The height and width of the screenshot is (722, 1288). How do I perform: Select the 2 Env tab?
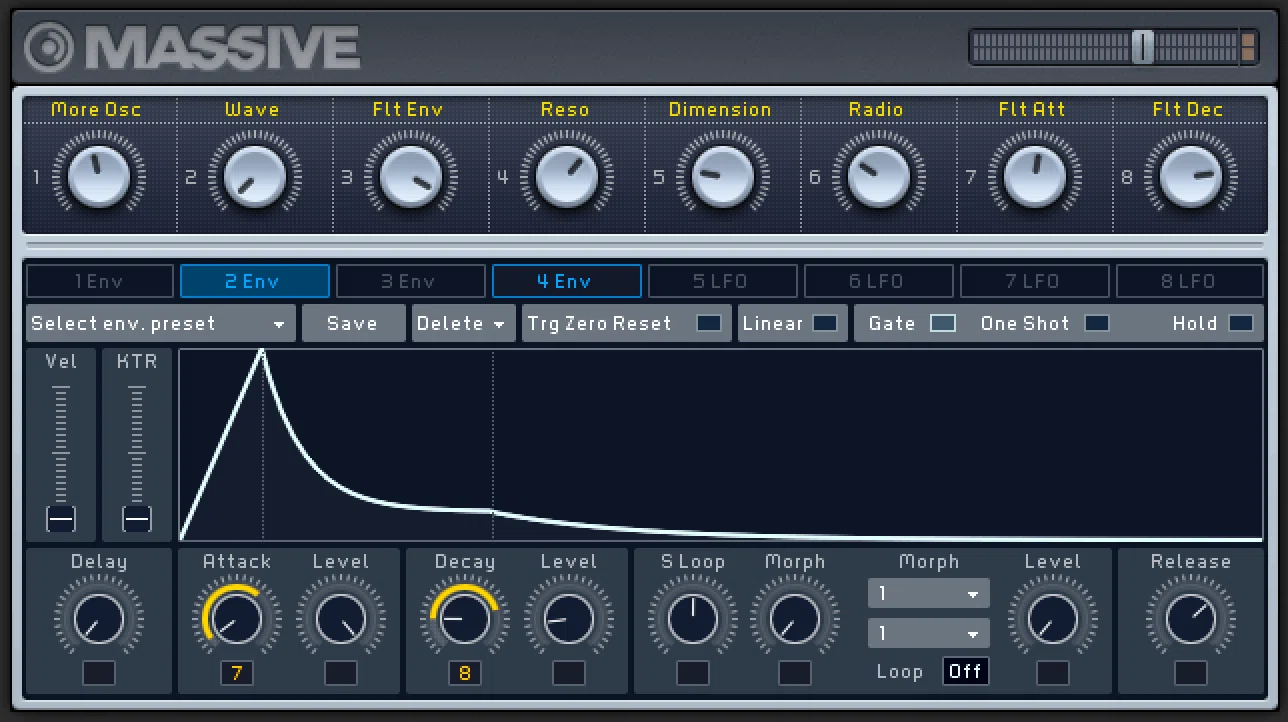pos(254,281)
